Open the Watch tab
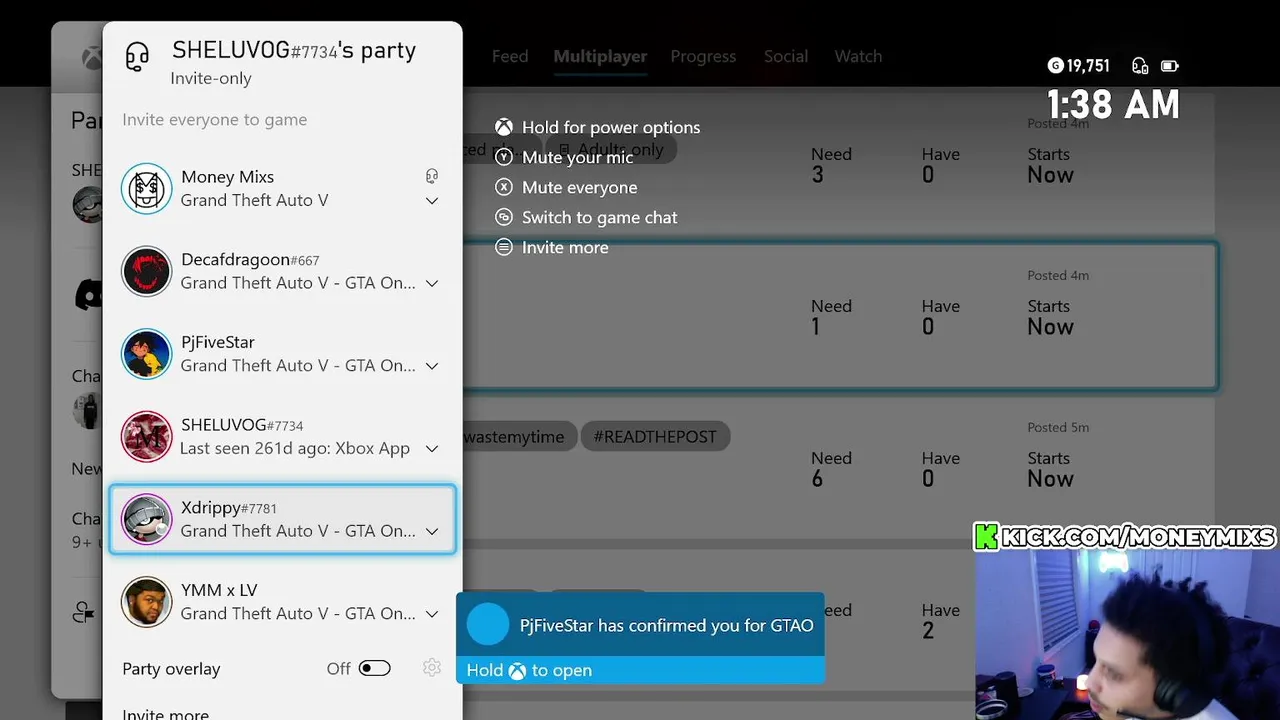 click(x=858, y=56)
